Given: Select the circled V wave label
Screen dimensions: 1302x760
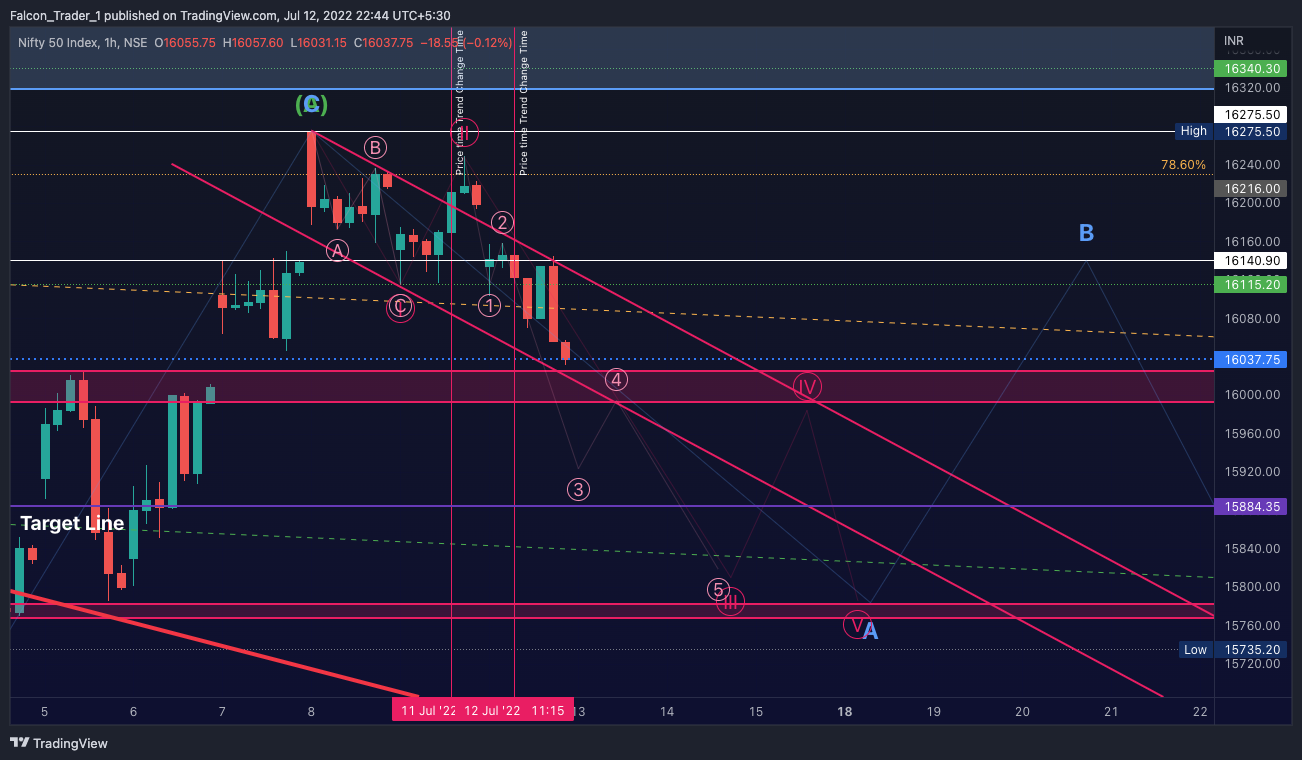Looking at the screenshot, I should click(x=857, y=624).
